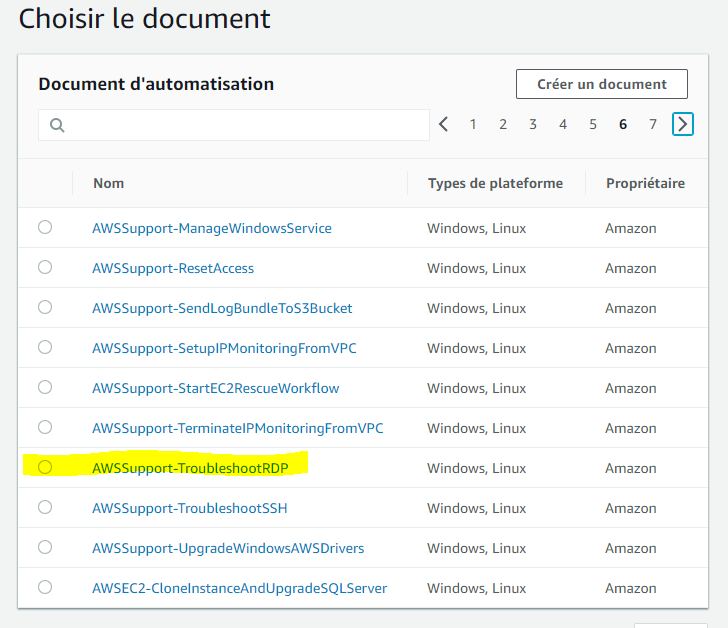This screenshot has width=728, height=628.
Task: Select AWSSupport-ResetAccess radio button
Action: pyautogui.click(x=45, y=267)
